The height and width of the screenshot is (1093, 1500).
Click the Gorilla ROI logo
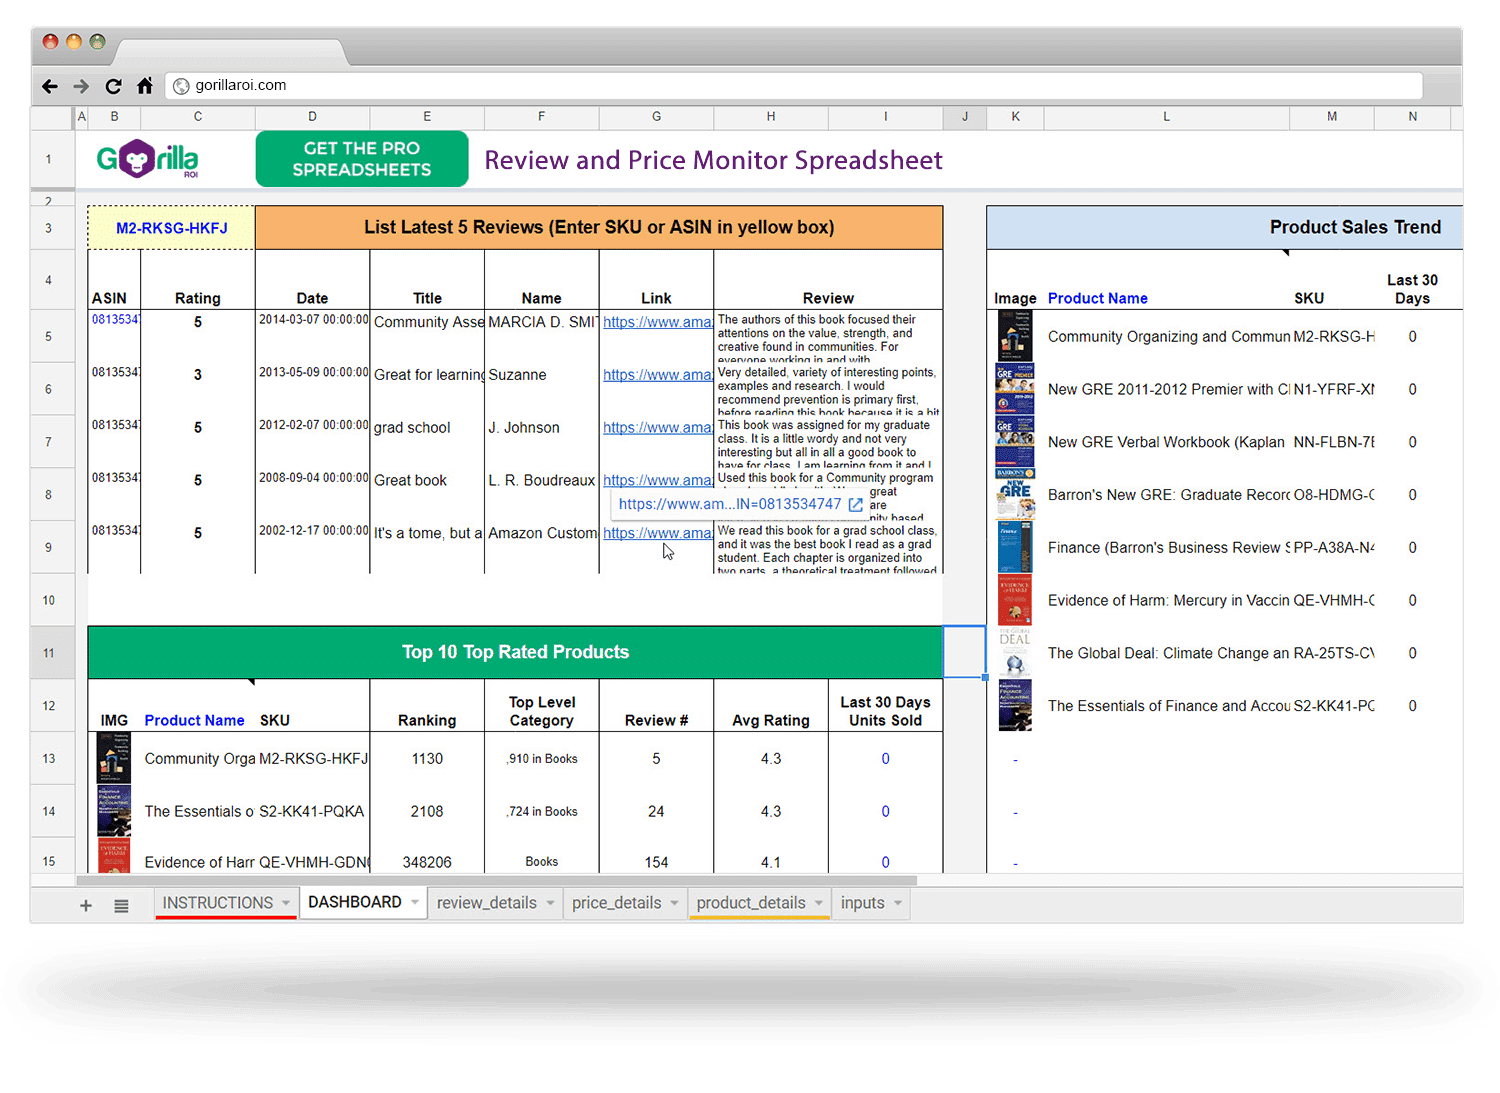pyautogui.click(x=146, y=158)
